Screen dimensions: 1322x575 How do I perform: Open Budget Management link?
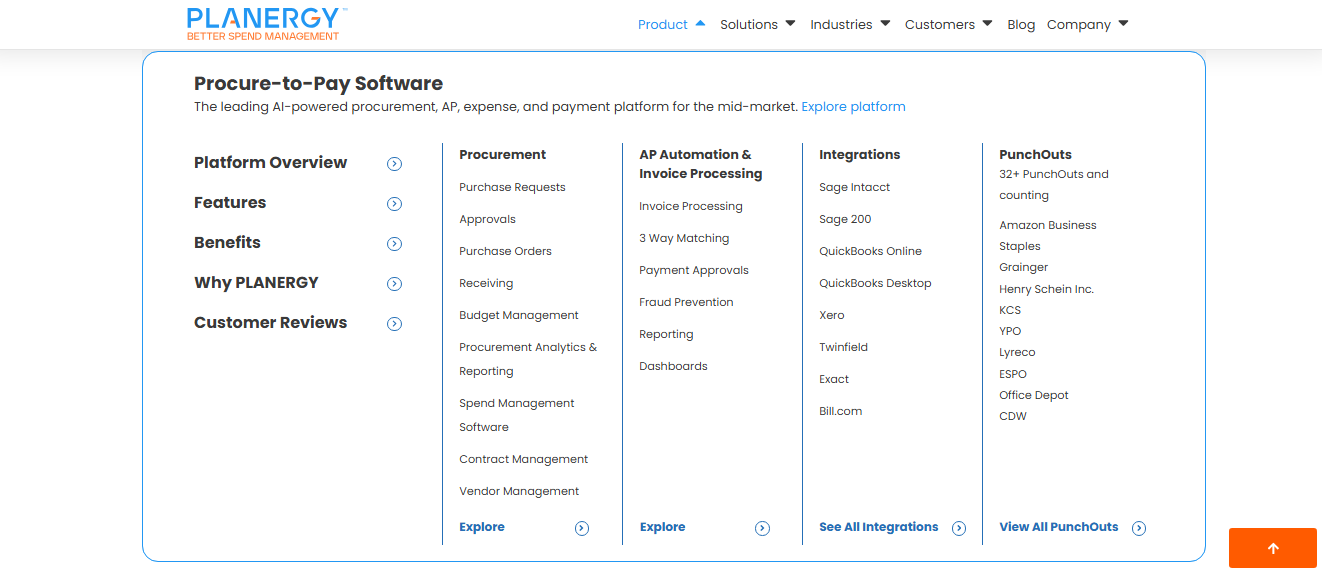click(x=519, y=315)
